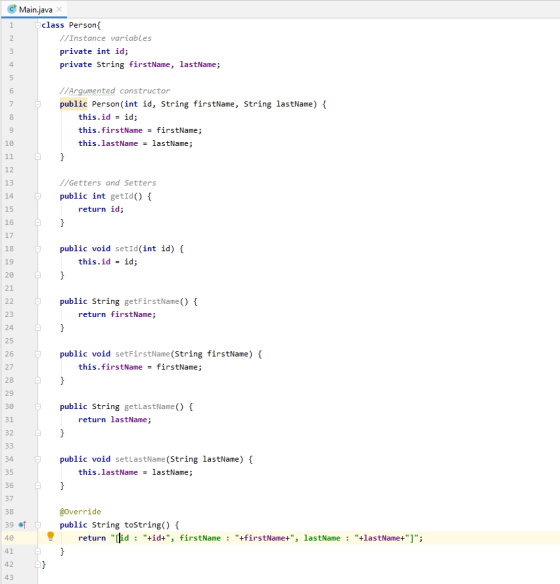Click the fold end marker at line 11
560x584 pixels.
[38, 156]
